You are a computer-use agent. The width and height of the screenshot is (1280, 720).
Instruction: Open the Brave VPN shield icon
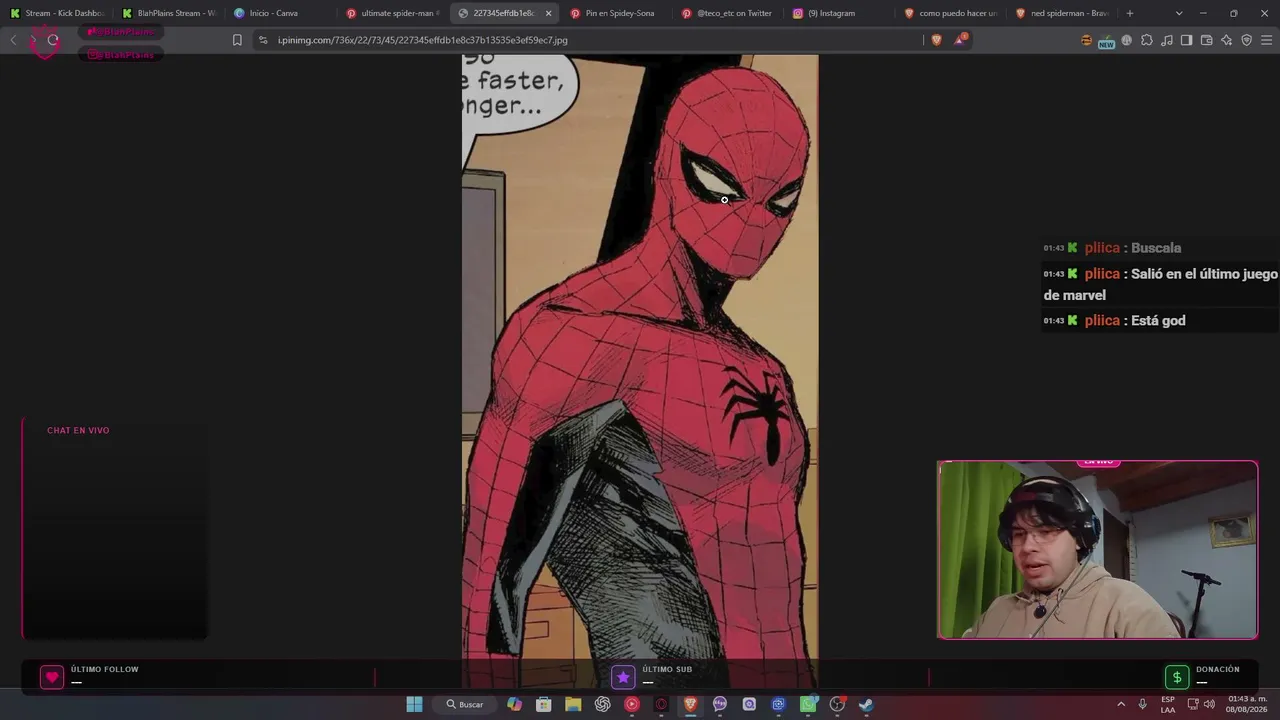click(1246, 40)
